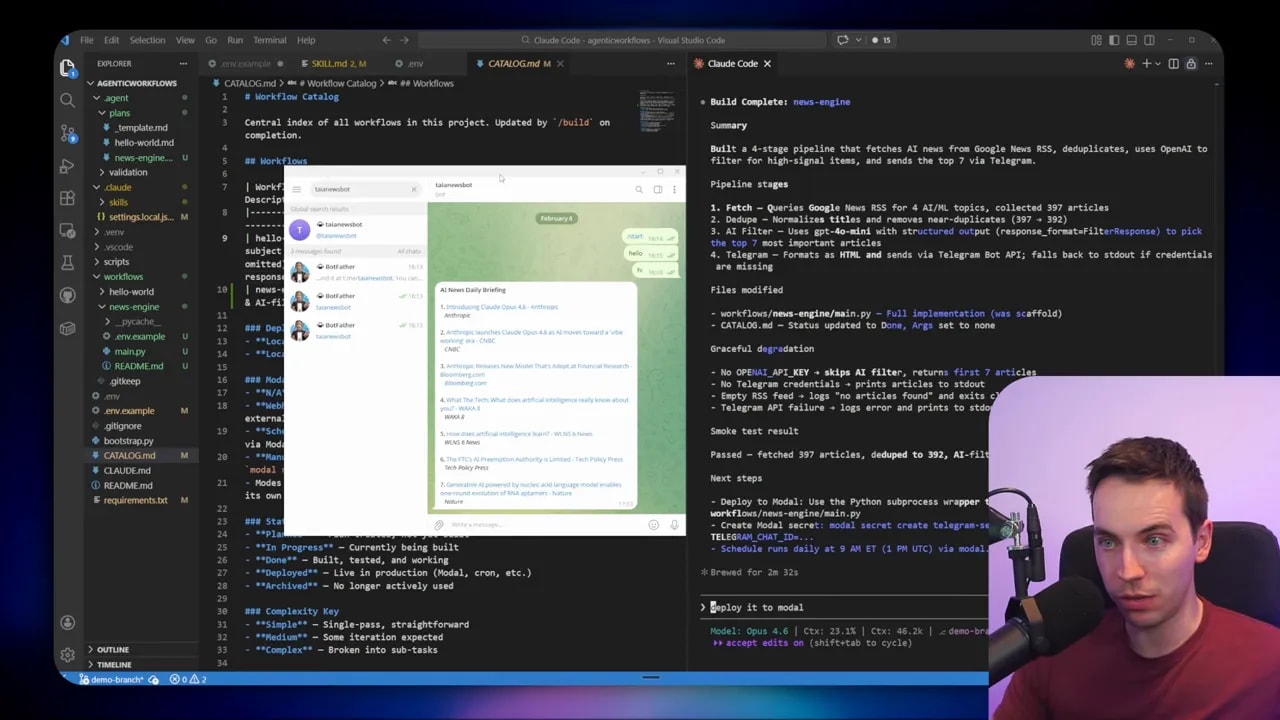
Task: Open the emoji picker in Telegram
Action: click(654, 524)
